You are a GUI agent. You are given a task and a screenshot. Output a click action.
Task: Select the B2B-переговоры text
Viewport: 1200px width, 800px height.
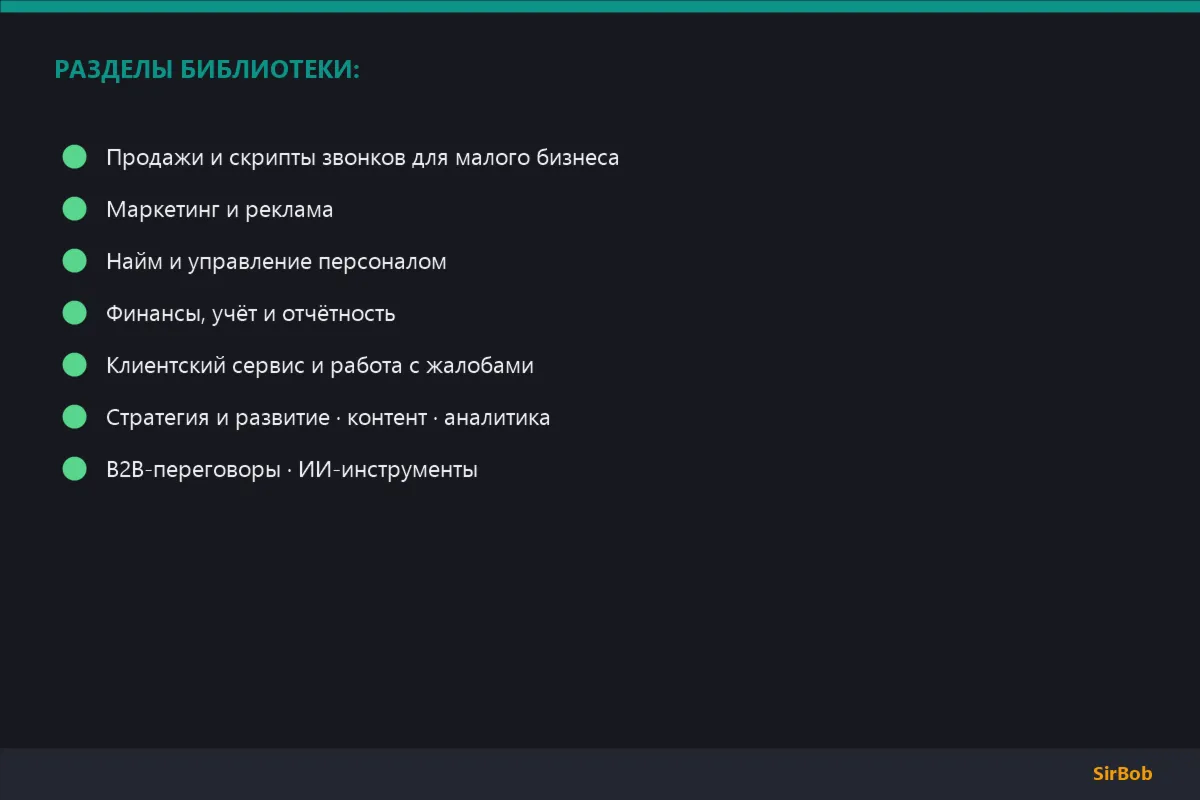click(193, 470)
